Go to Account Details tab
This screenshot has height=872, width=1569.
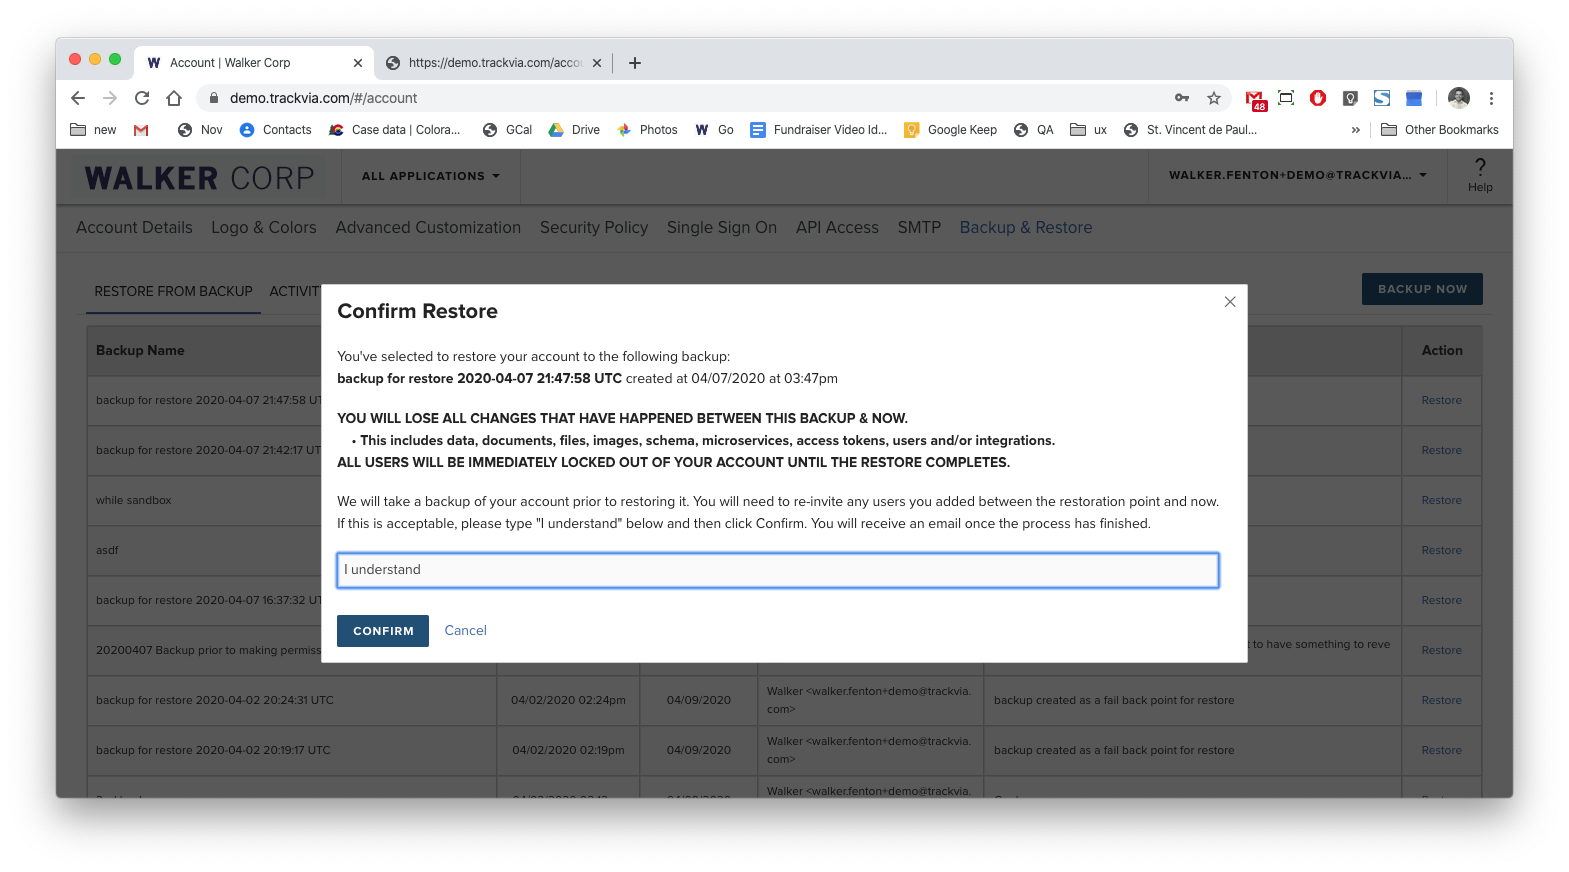134,228
